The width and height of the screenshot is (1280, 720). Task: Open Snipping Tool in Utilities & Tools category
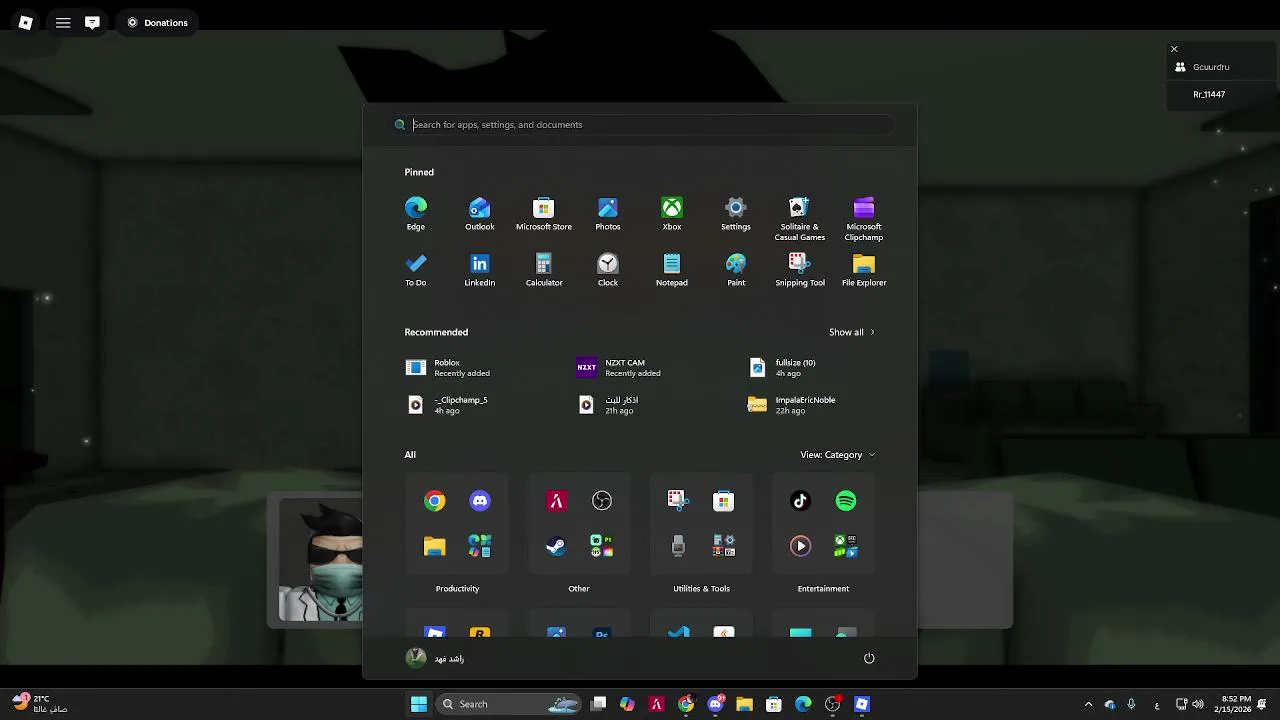(678, 501)
